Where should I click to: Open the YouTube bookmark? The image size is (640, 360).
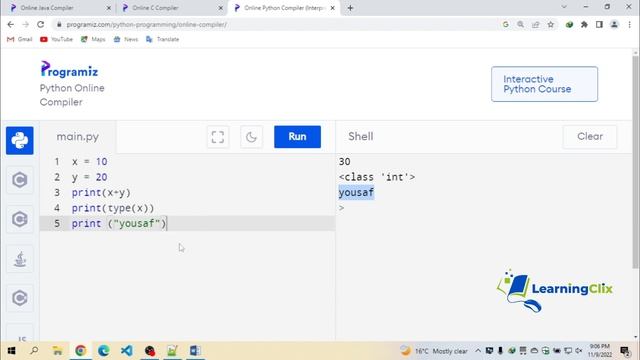56,39
